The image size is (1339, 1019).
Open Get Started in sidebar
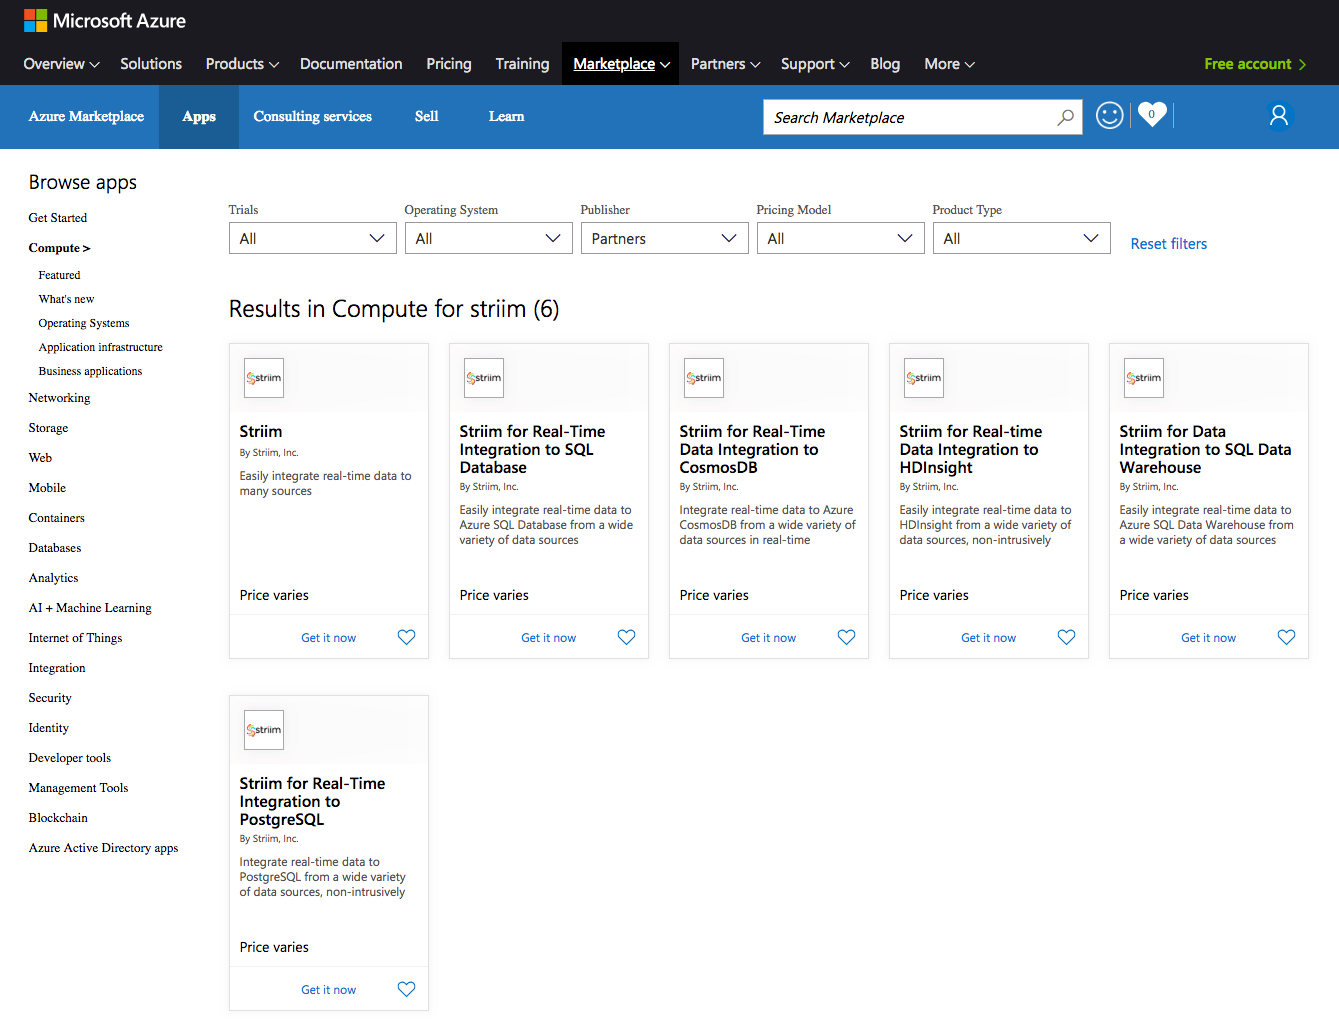[x=58, y=218]
